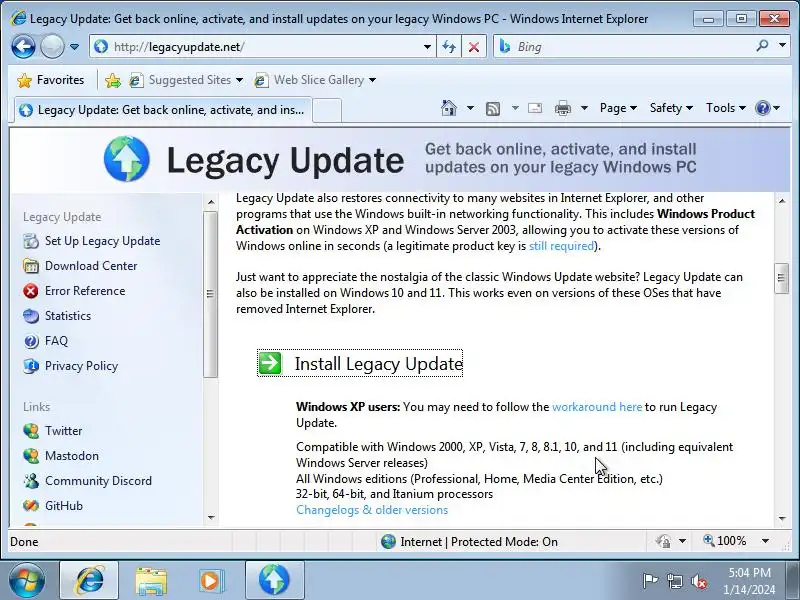Add to Favorites bar star icon
Viewport: 800px width, 600px height.
113,80
